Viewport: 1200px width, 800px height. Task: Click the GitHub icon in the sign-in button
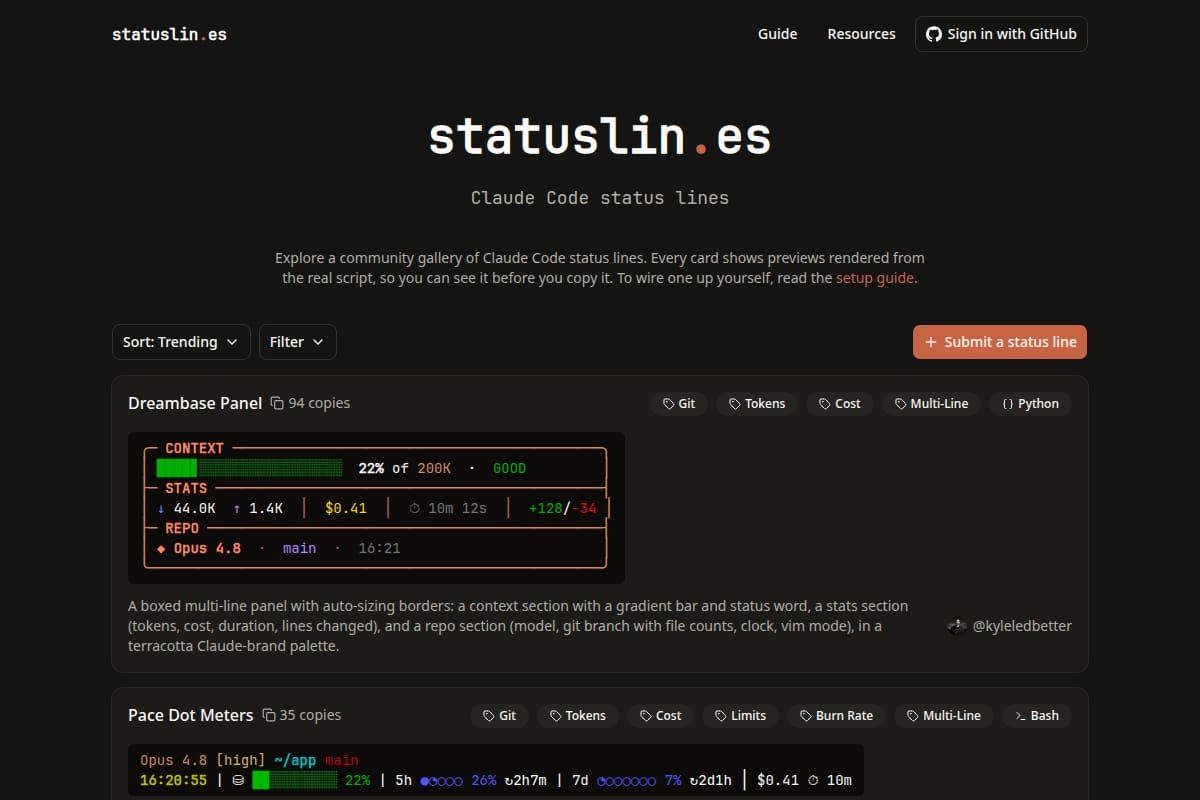tap(934, 34)
